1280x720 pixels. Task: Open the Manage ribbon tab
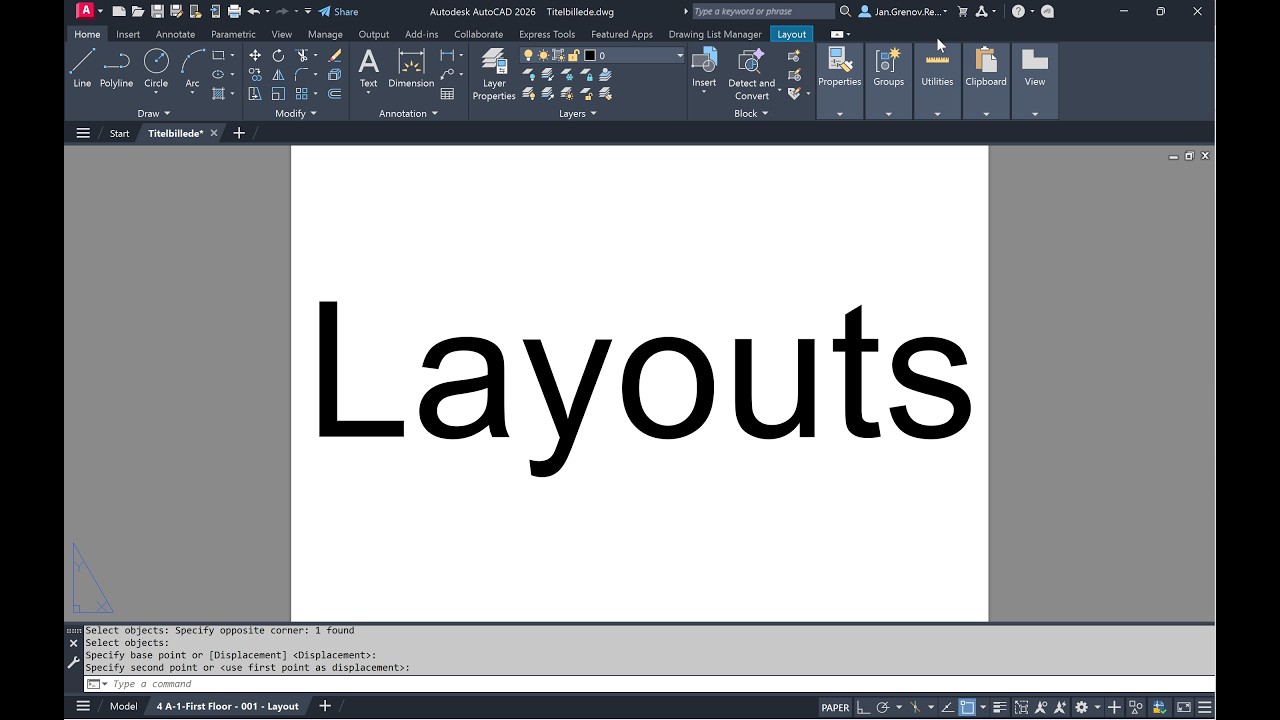click(x=325, y=34)
